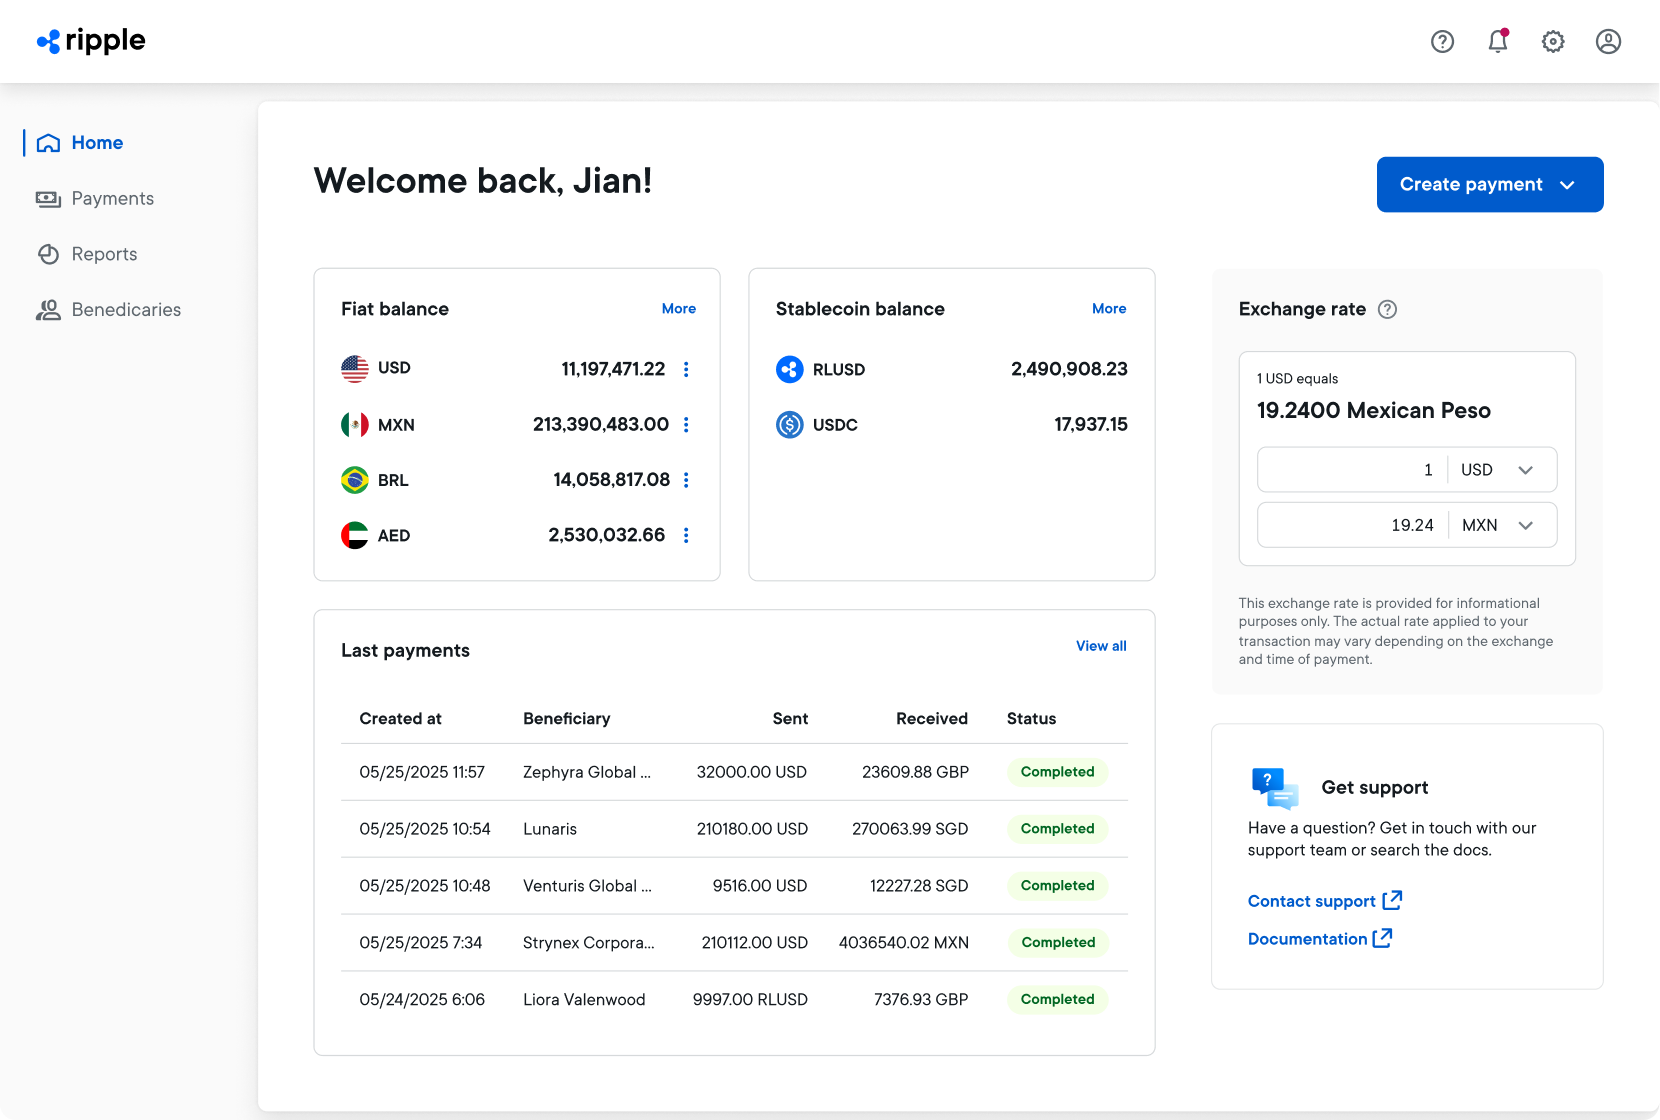The height and width of the screenshot is (1120, 1660).
Task: Open the options menu for the AED balance
Action: [687, 535]
